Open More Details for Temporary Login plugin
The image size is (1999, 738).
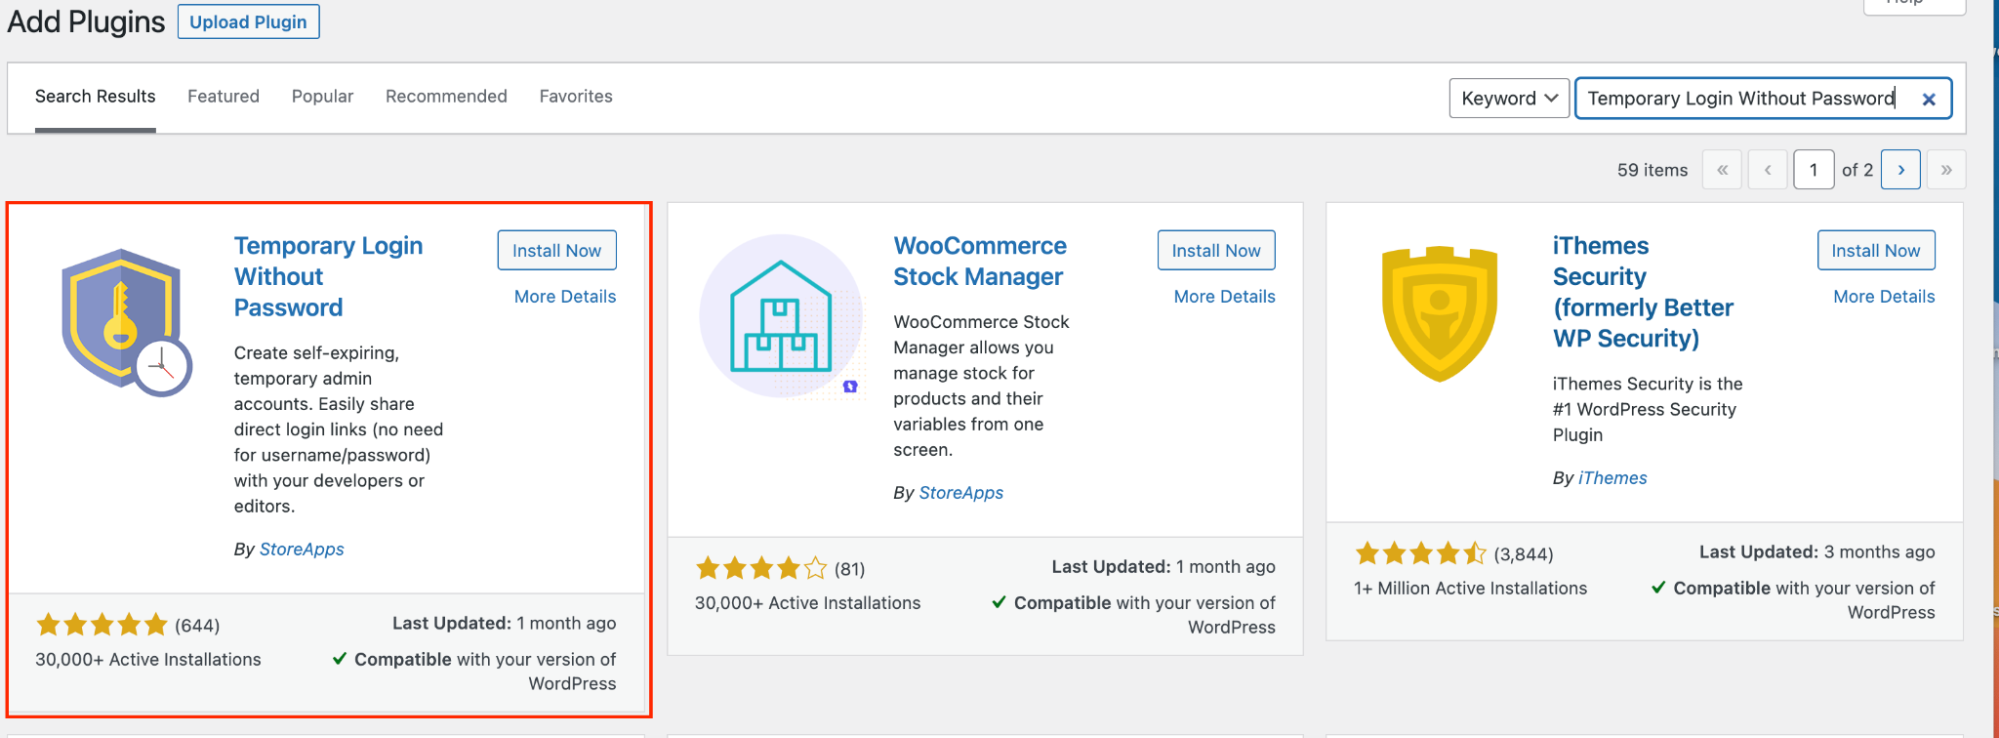[x=565, y=296]
